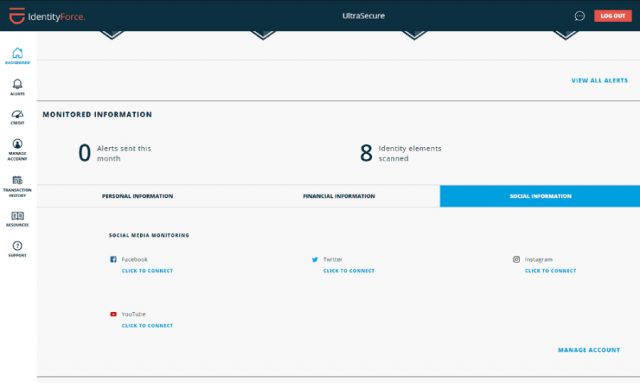Click to connect Twitter account
Screen dimensions: 640x383
click(349, 271)
